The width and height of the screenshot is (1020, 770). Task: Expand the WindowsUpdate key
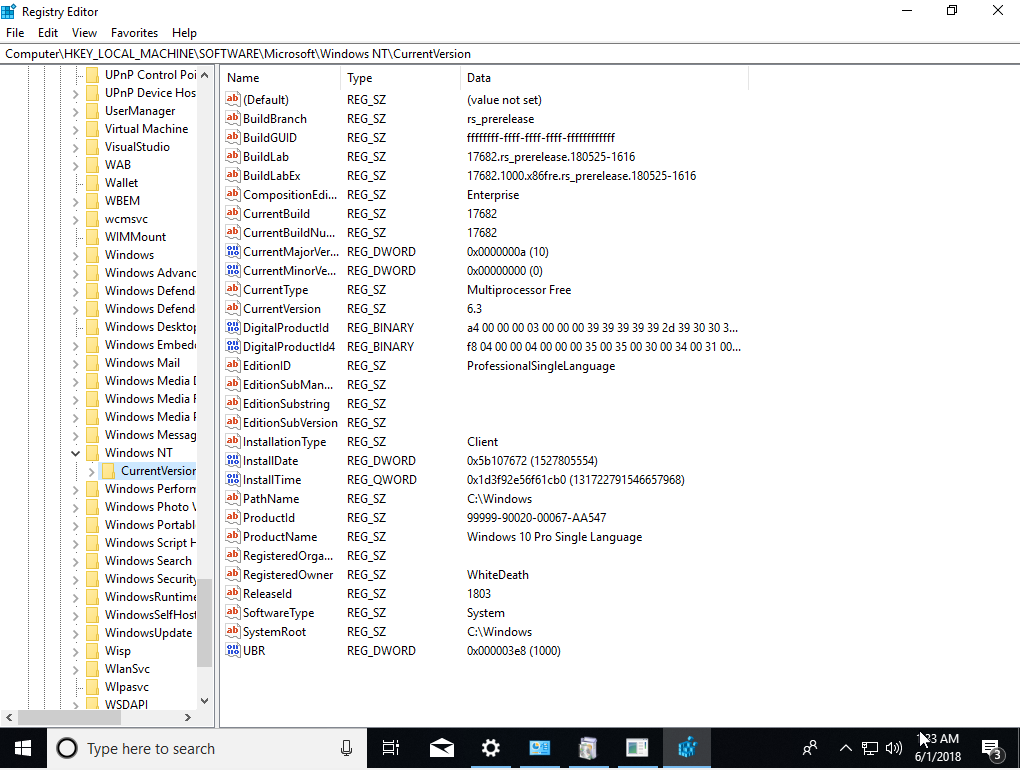pos(75,633)
